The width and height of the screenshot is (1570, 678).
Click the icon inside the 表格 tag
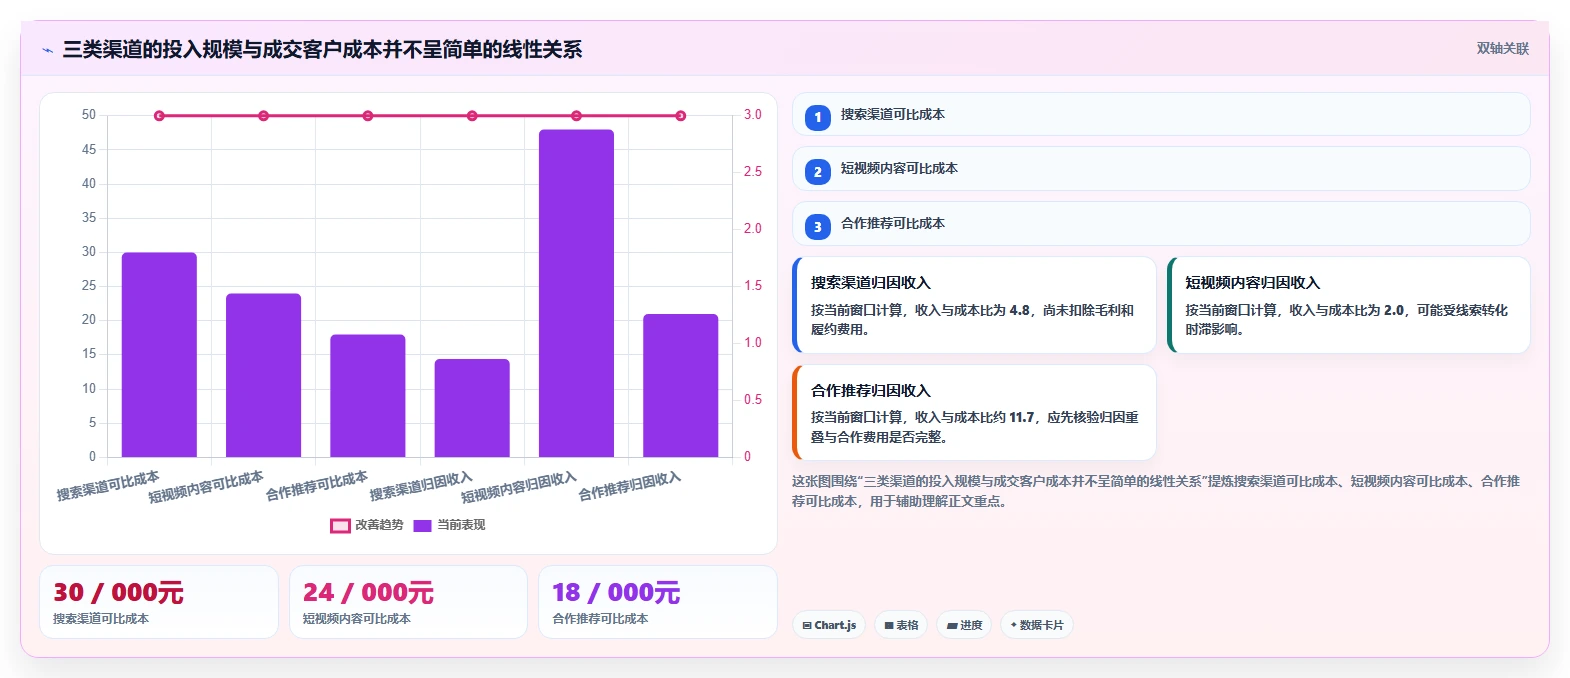click(889, 626)
